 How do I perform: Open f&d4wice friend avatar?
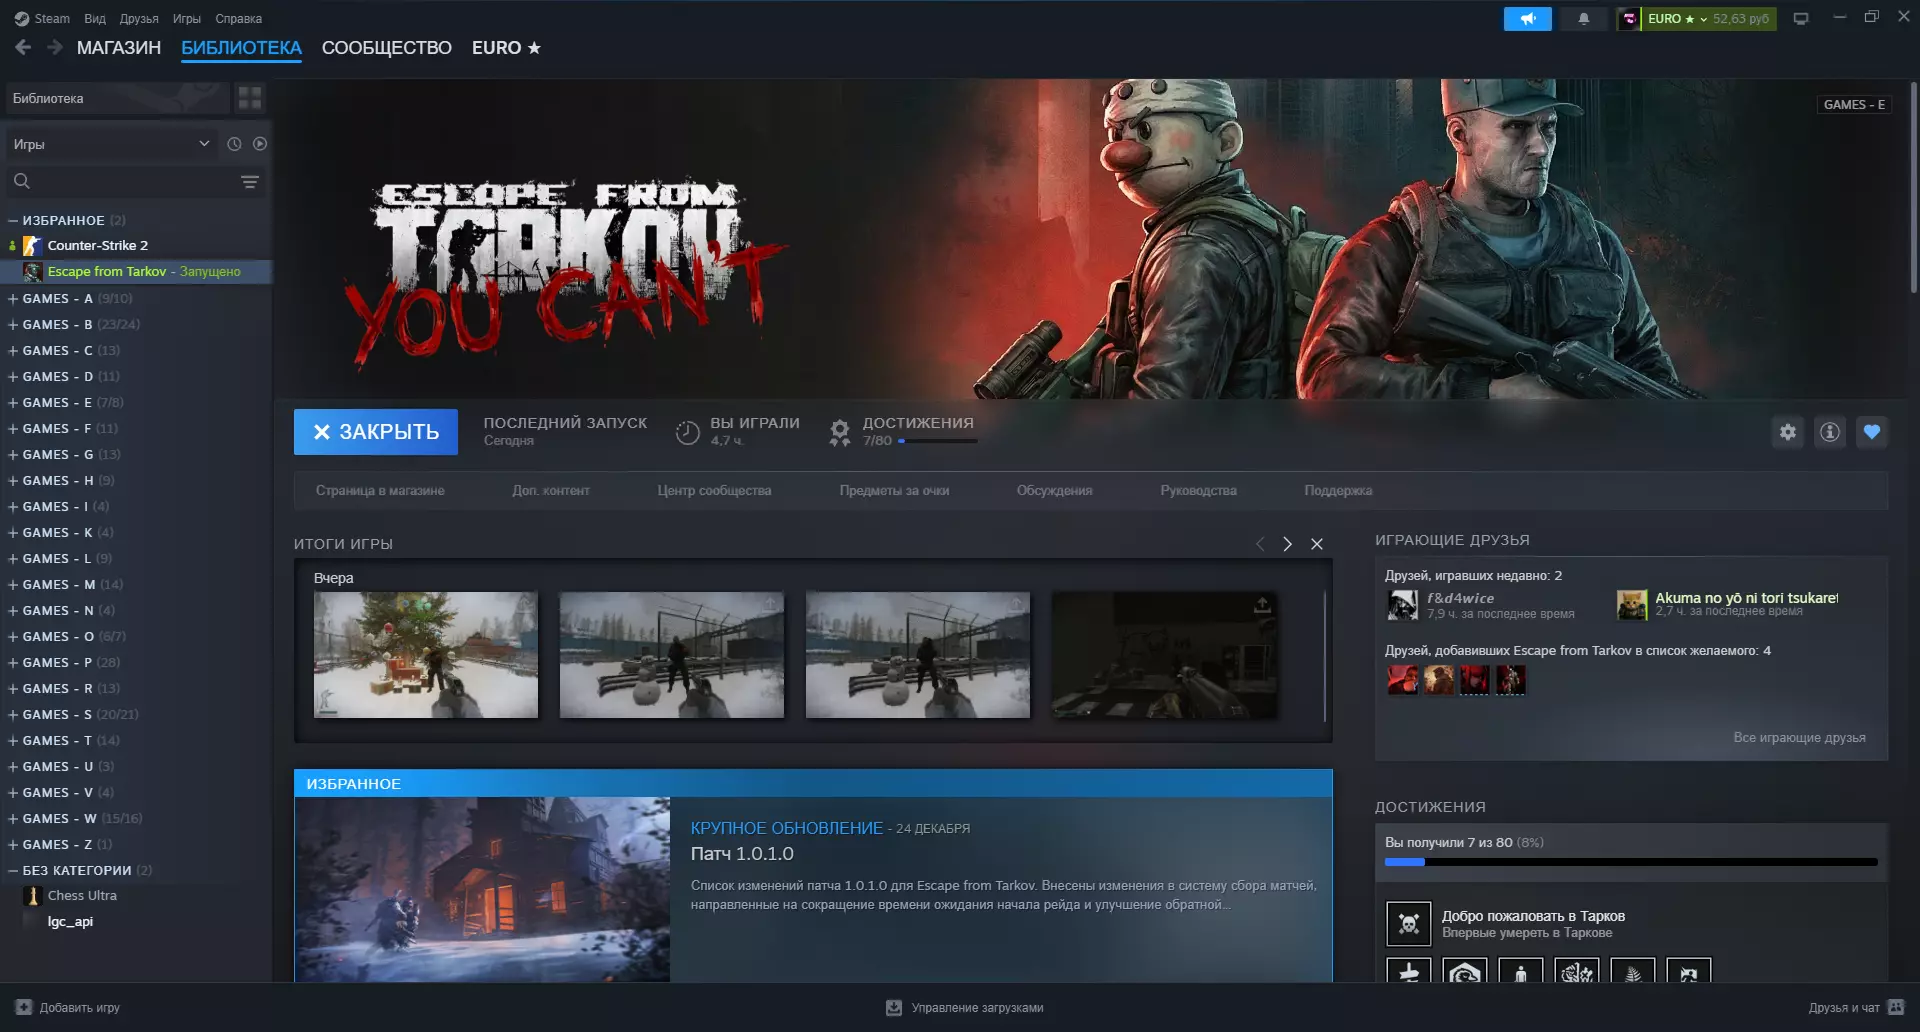(x=1402, y=605)
